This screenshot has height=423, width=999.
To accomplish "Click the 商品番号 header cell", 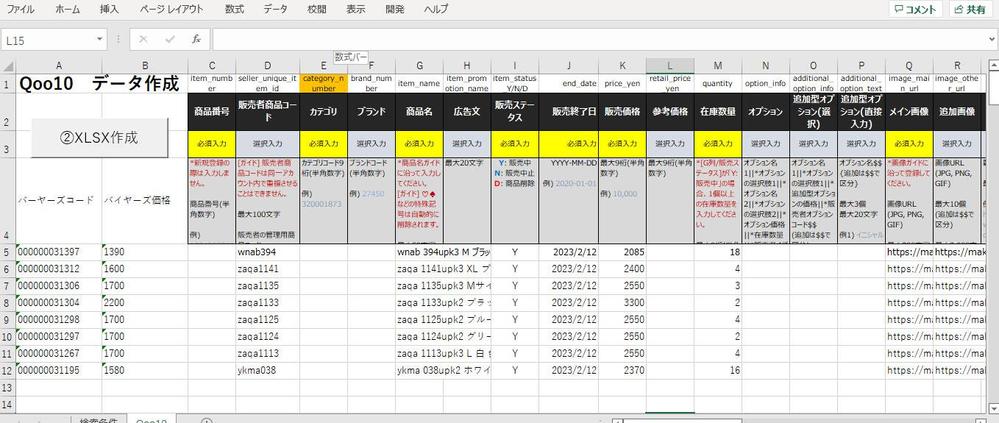I will click(212, 111).
